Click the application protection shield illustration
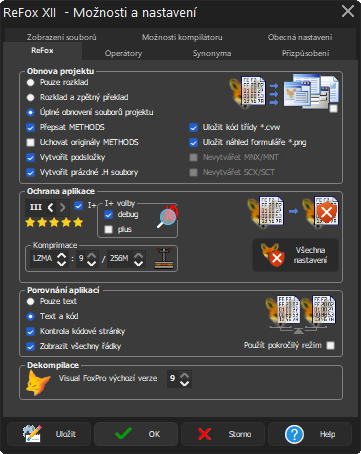361x454 pixels. click(293, 211)
